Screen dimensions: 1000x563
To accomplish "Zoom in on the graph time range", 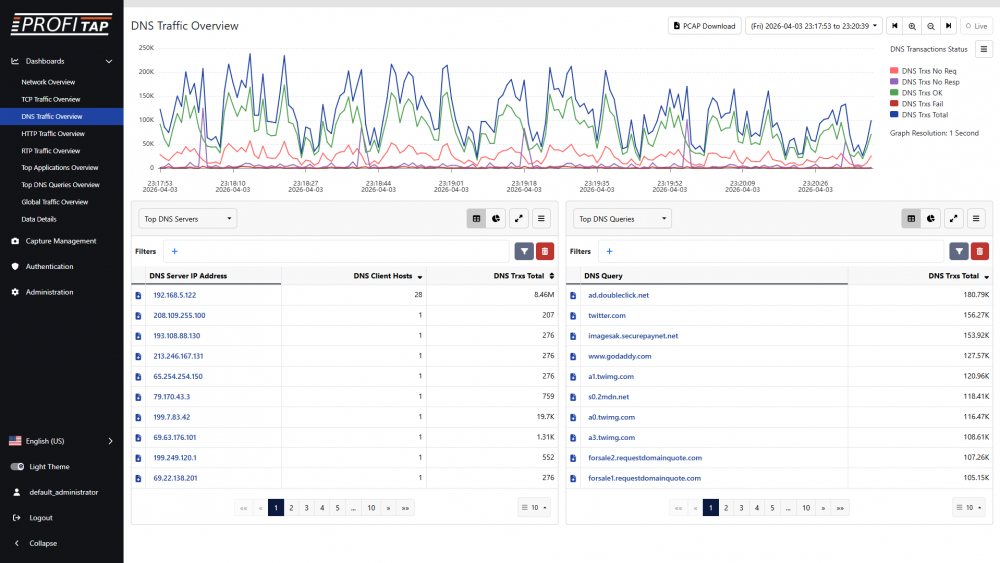I will 912,26.
